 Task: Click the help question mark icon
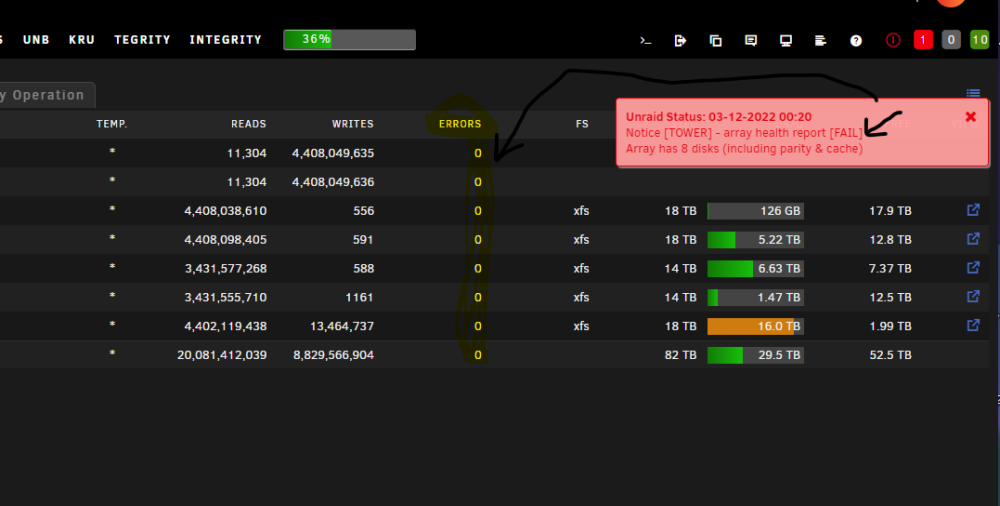[x=856, y=40]
